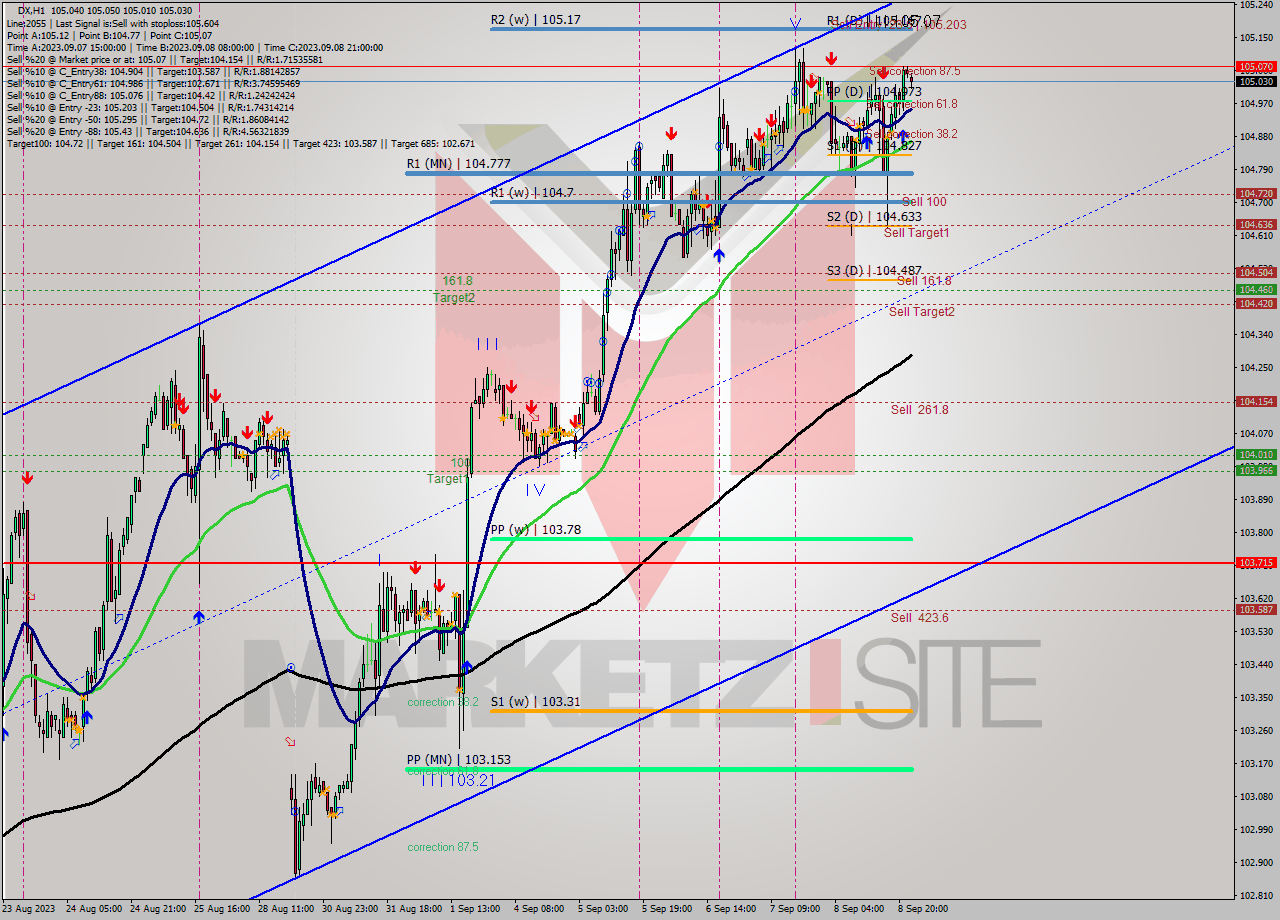Select the current price tag 105.030

pyautogui.click(x=1256, y=81)
